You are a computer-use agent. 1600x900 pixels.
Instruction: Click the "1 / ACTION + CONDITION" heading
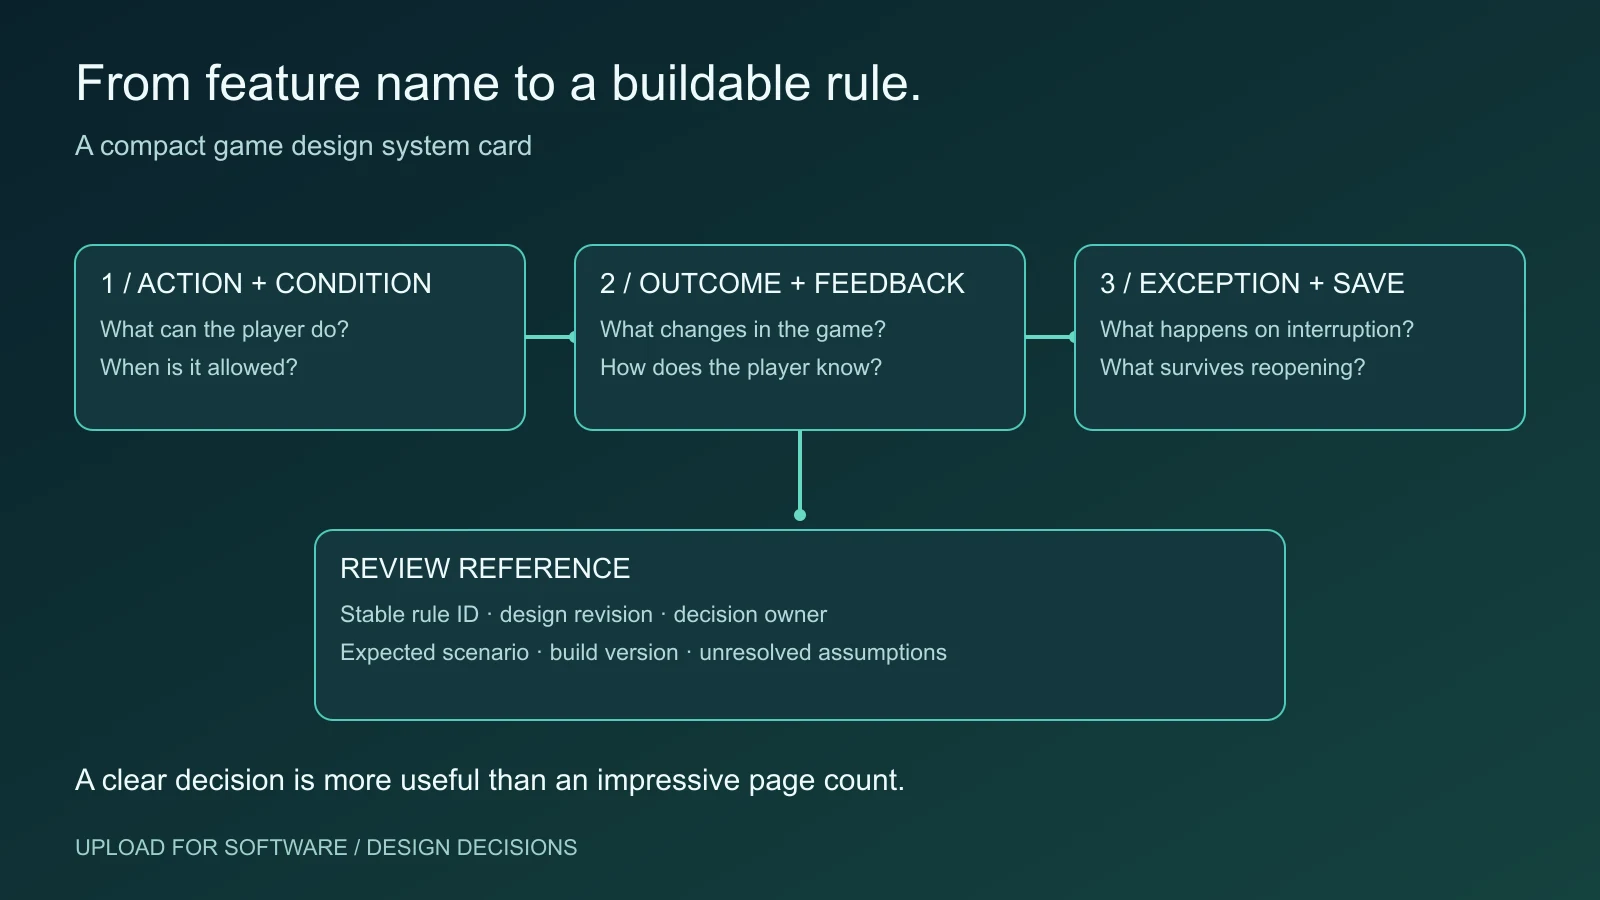[266, 284]
